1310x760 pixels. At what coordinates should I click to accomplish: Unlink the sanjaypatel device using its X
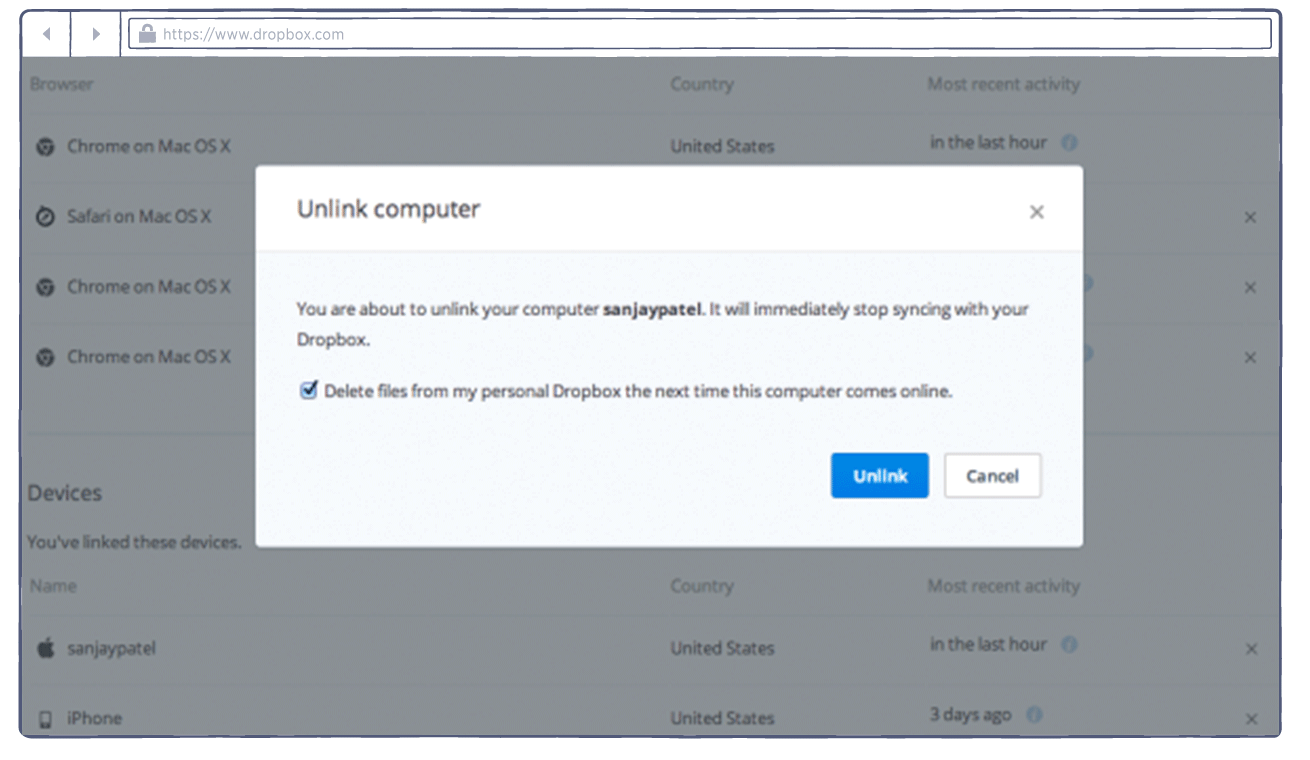(x=1250, y=649)
